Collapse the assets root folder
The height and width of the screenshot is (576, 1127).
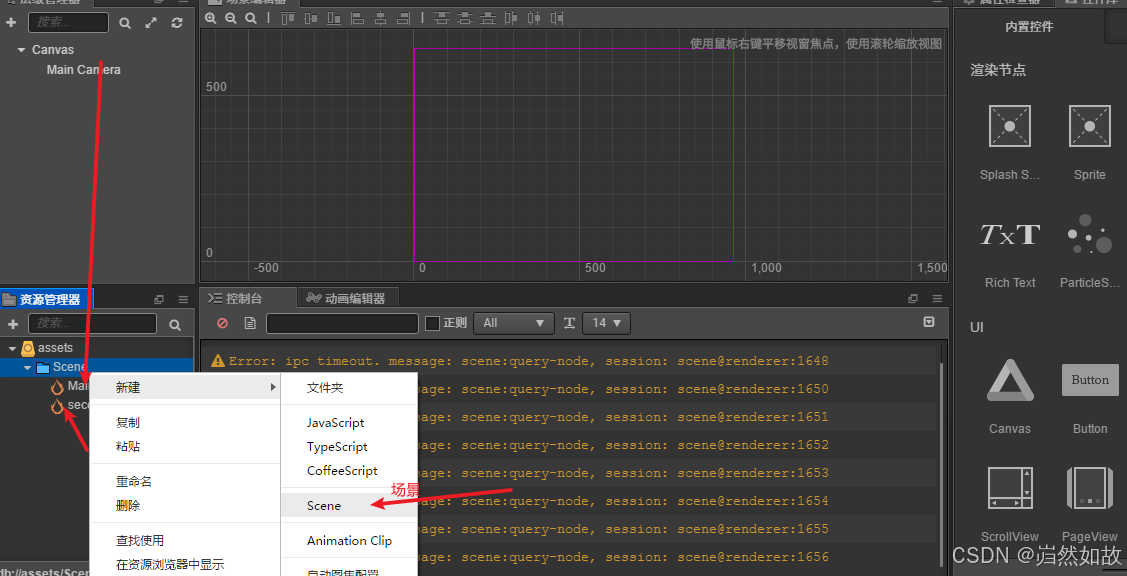12,348
